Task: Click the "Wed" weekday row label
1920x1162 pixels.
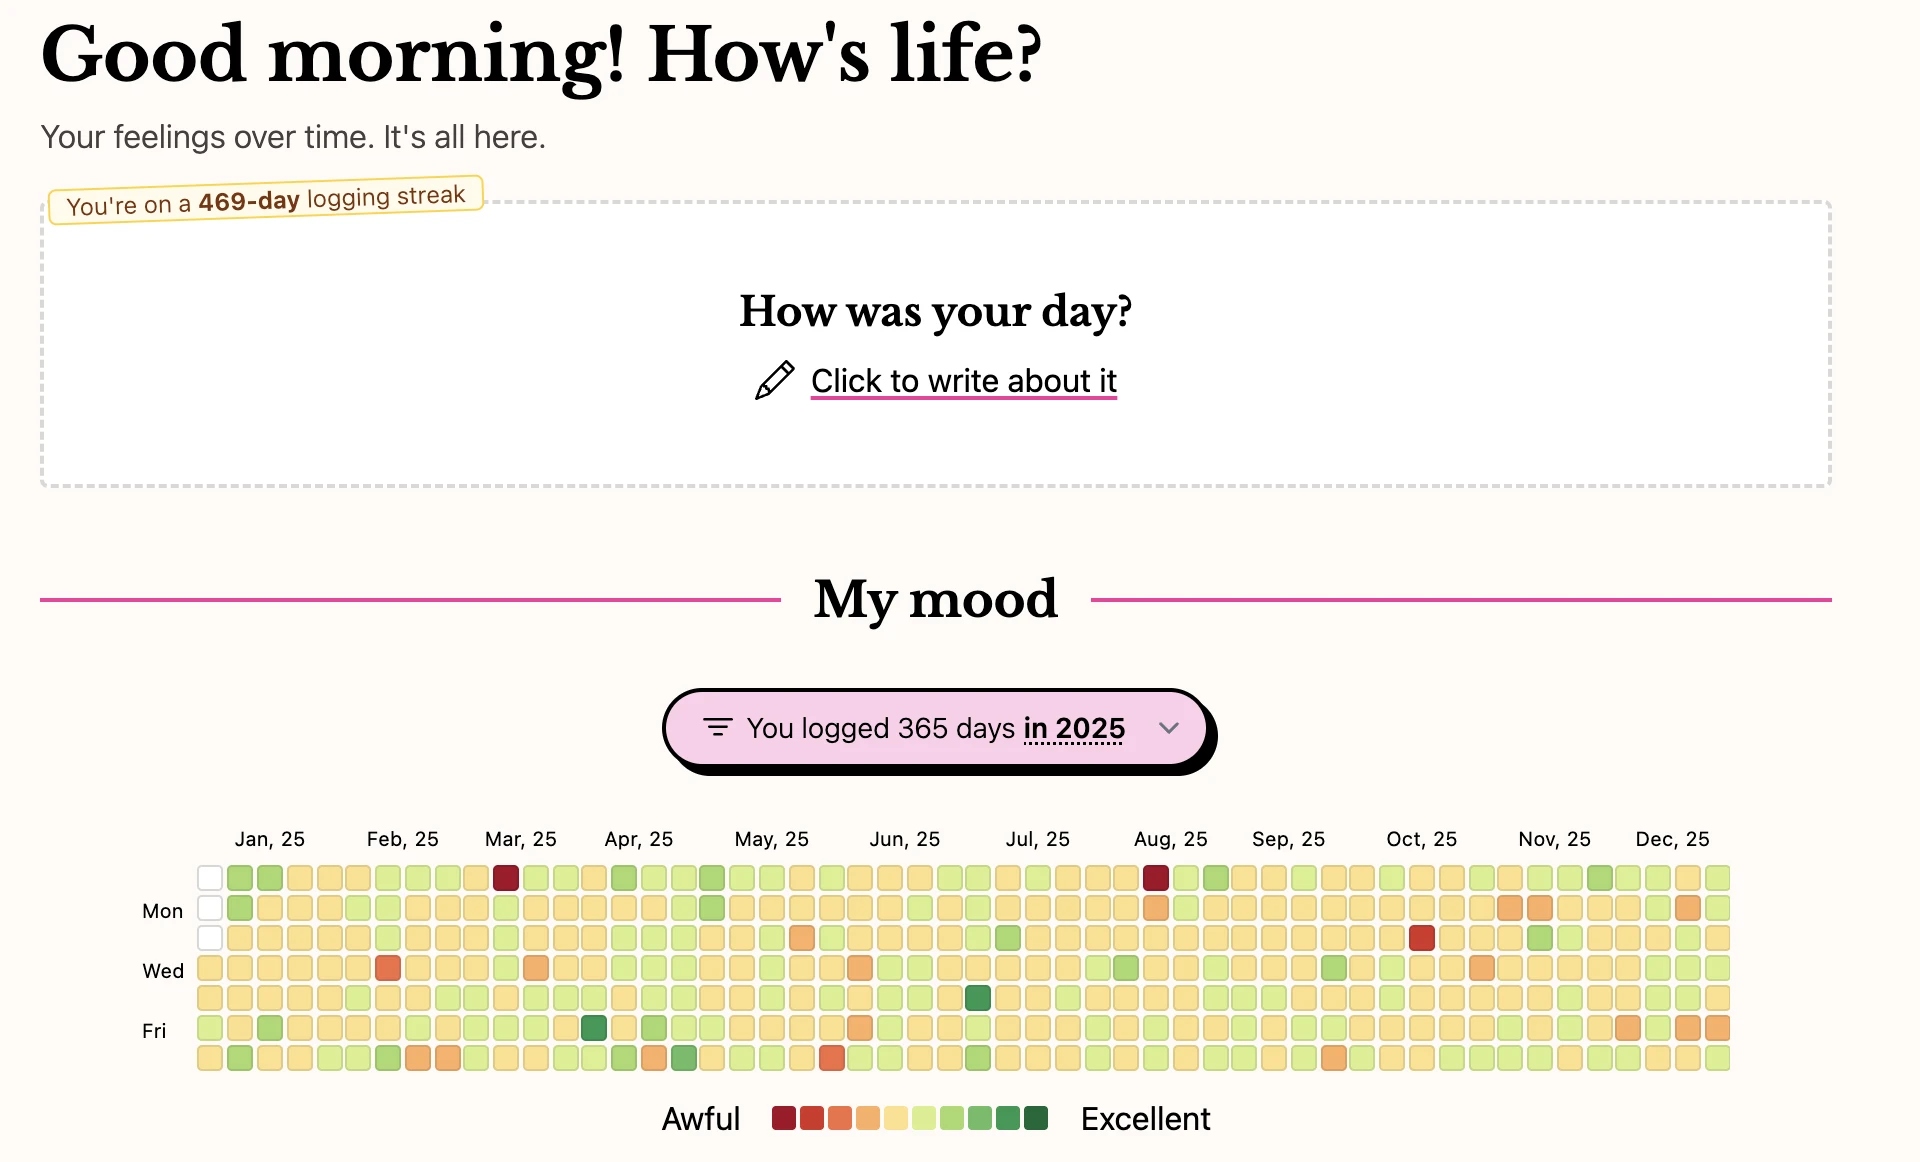Action: (x=163, y=971)
